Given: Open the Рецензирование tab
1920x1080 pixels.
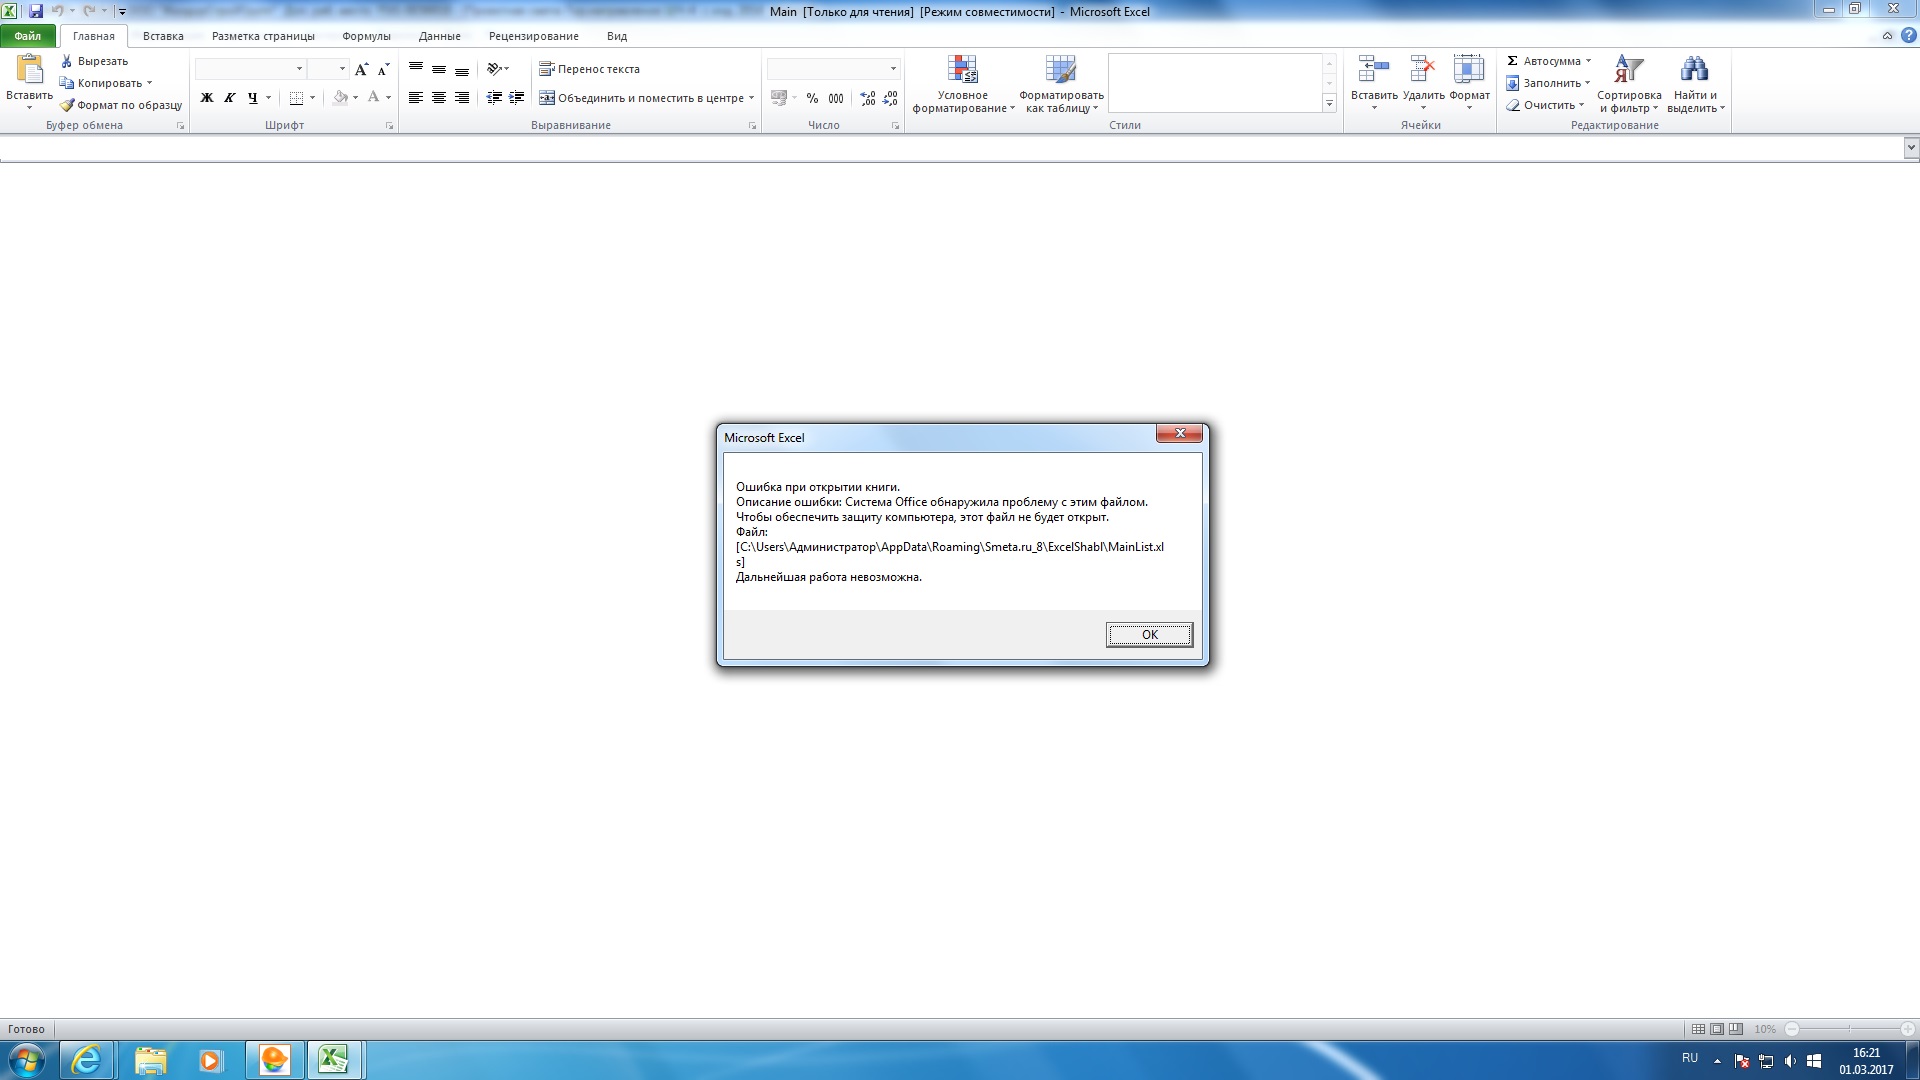Looking at the screenshot, I should click(x=534, y=36).
